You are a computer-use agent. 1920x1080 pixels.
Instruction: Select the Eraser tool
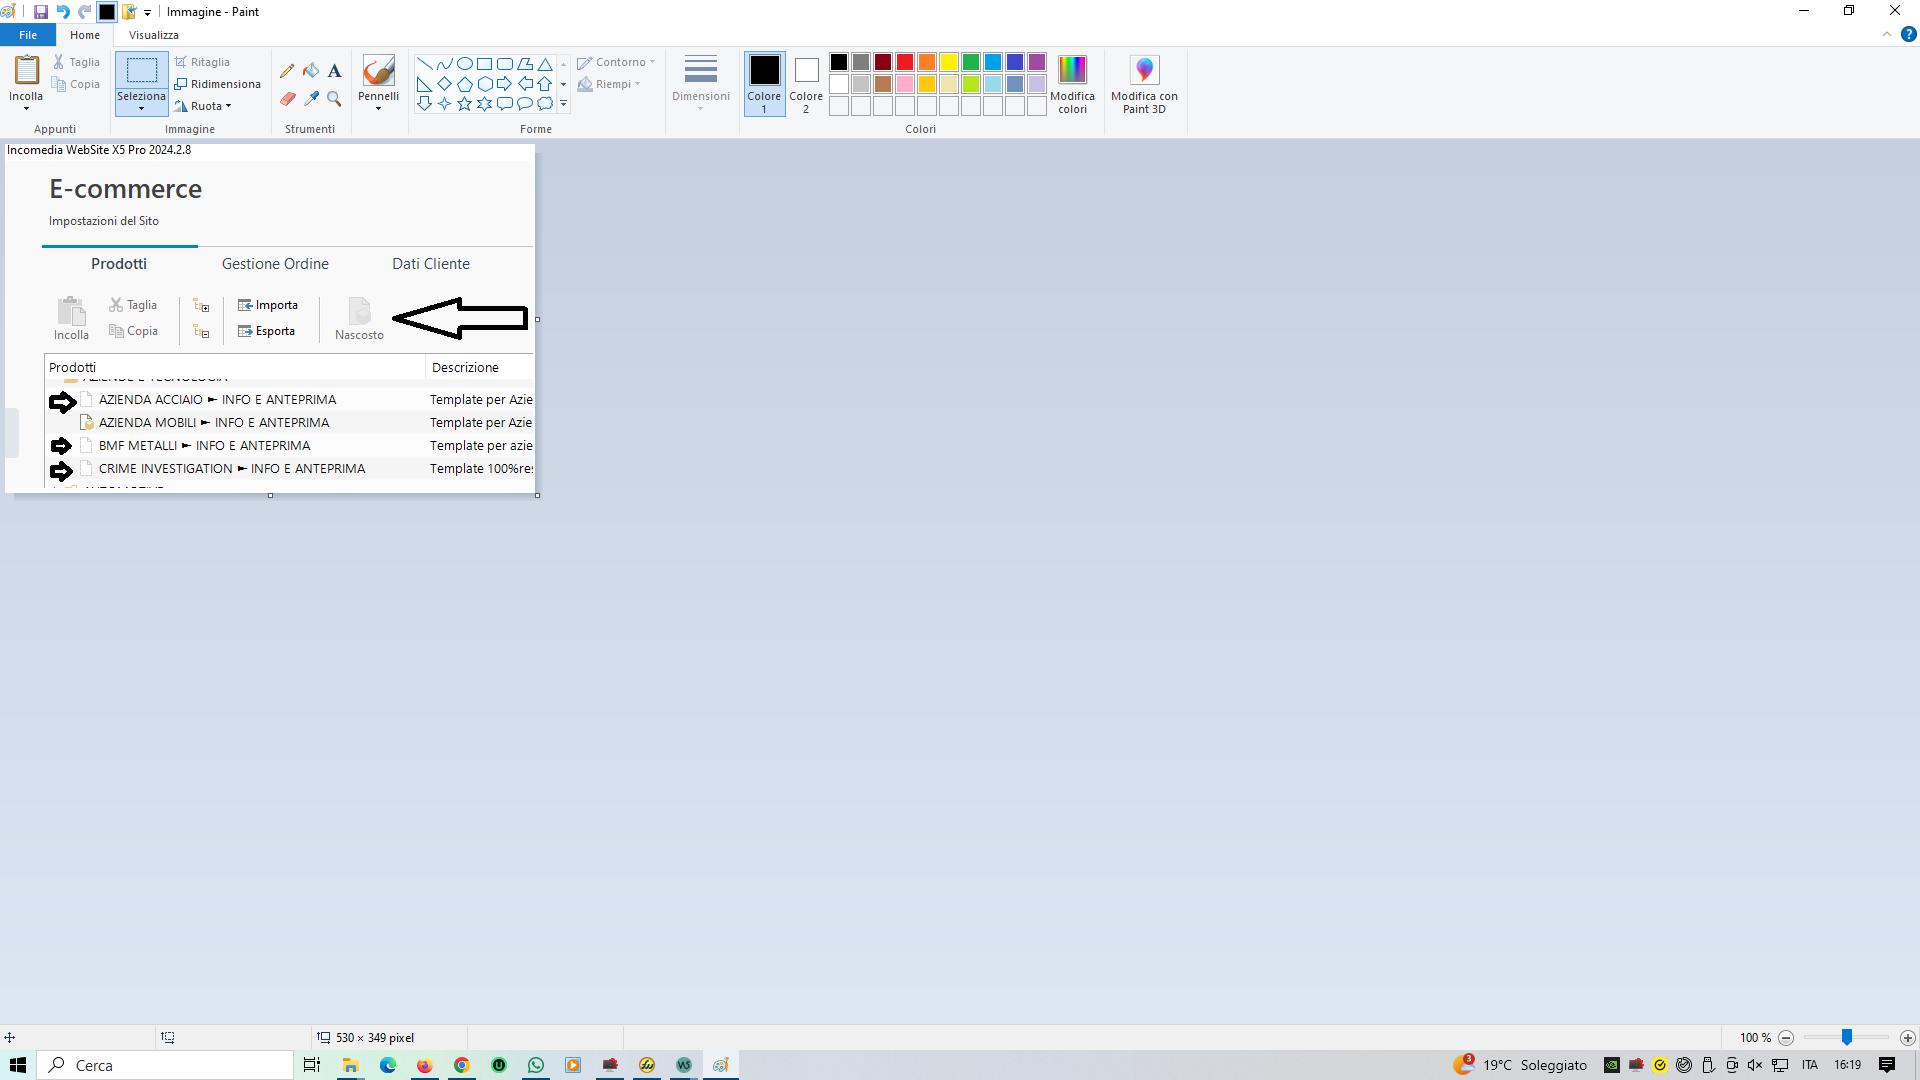[x=287, y=99]
